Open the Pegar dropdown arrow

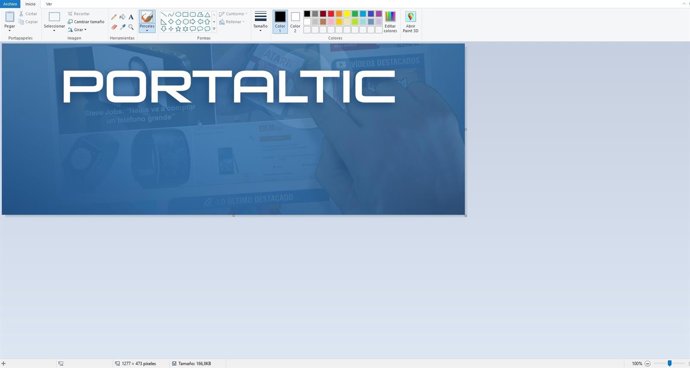pyautogui.click(x=10, y=31)
